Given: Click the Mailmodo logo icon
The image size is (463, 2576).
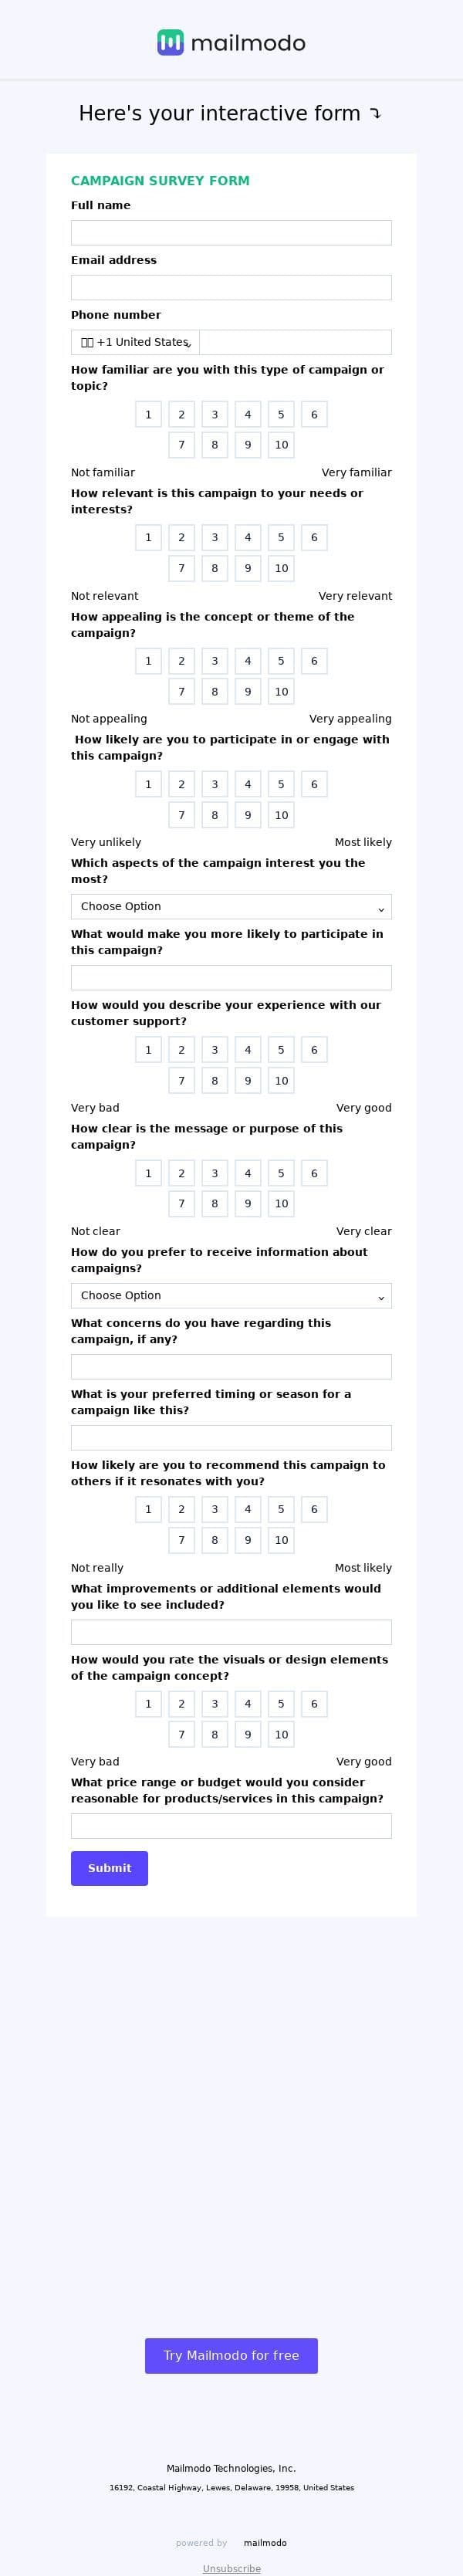Looking at the screenshot, I should [x=170, y=42].
